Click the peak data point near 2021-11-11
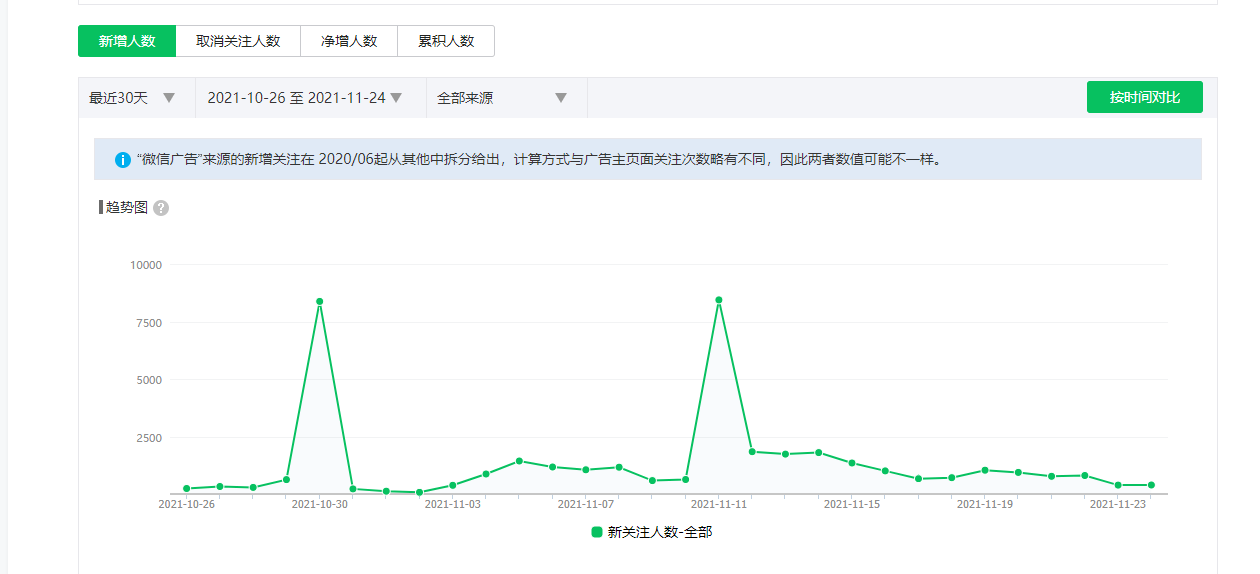Image resolution: width=1260 pixels, height=574 pixels. (718, 300)
